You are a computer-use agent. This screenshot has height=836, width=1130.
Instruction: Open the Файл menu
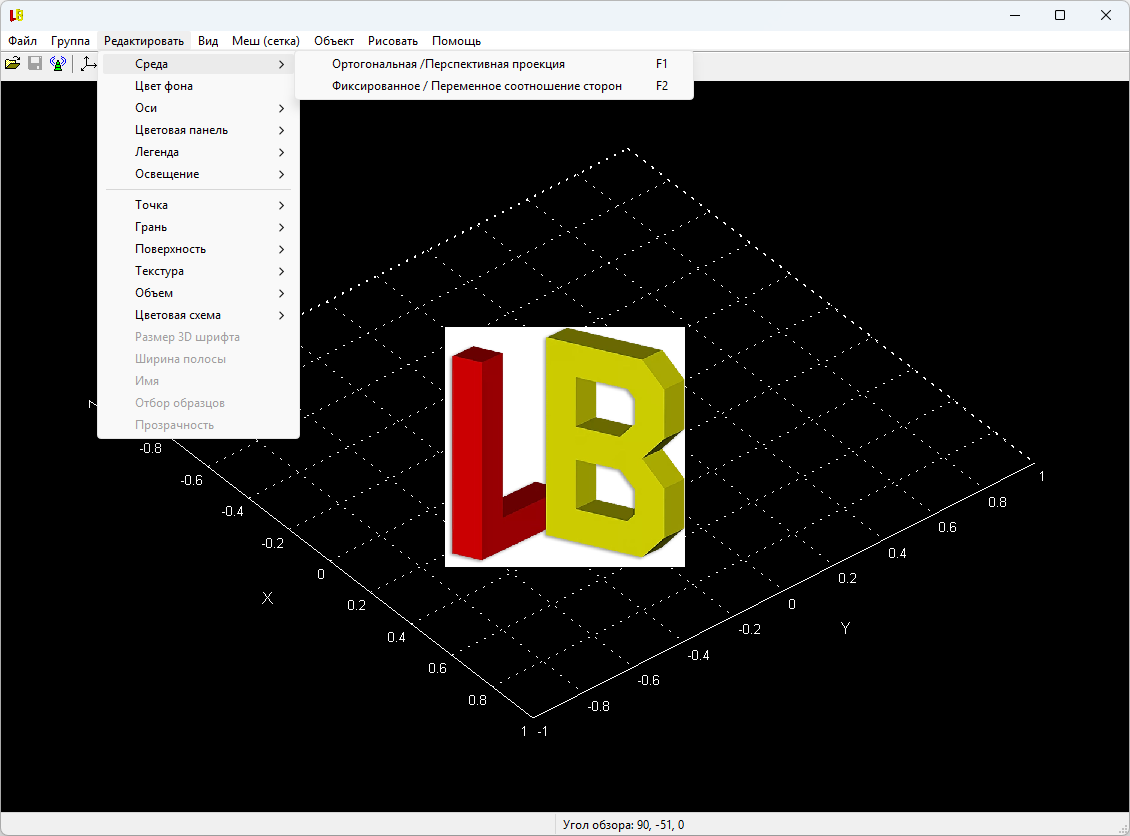22,41
